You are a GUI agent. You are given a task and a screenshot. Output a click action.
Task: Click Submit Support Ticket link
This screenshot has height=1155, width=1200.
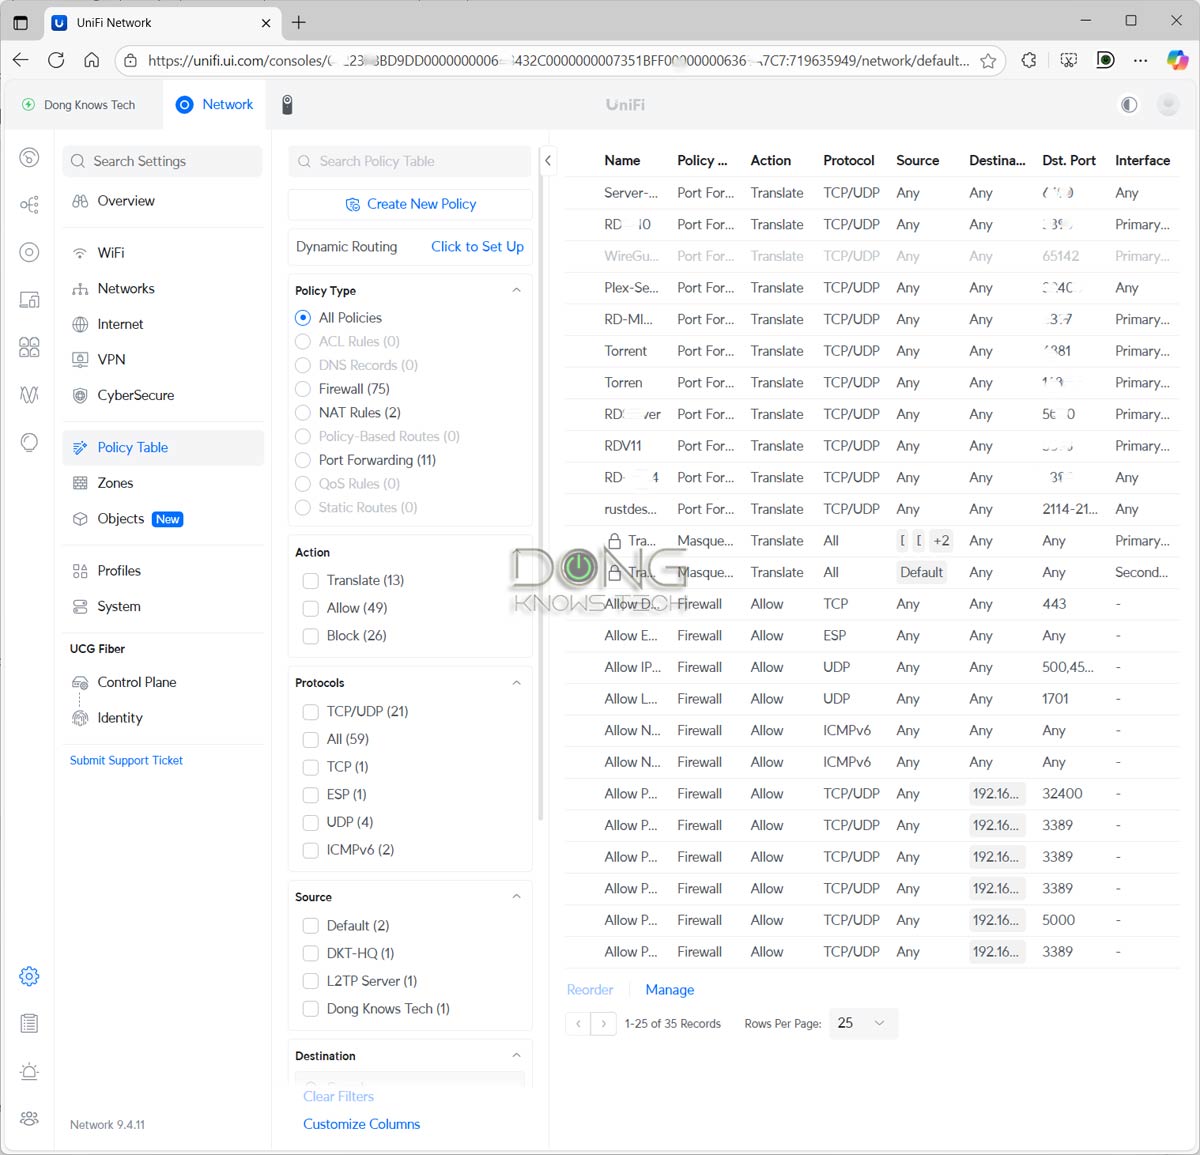[126, 761]
